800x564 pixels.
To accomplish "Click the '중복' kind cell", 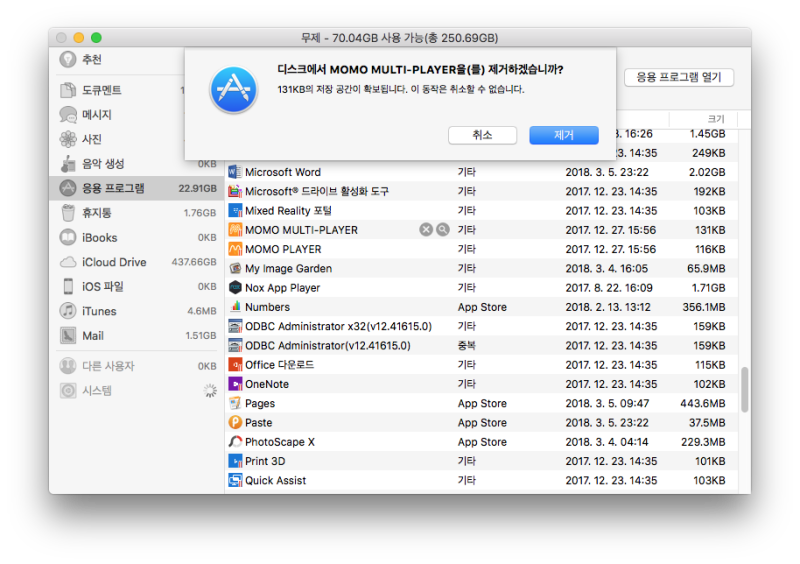I will [466, 346].
